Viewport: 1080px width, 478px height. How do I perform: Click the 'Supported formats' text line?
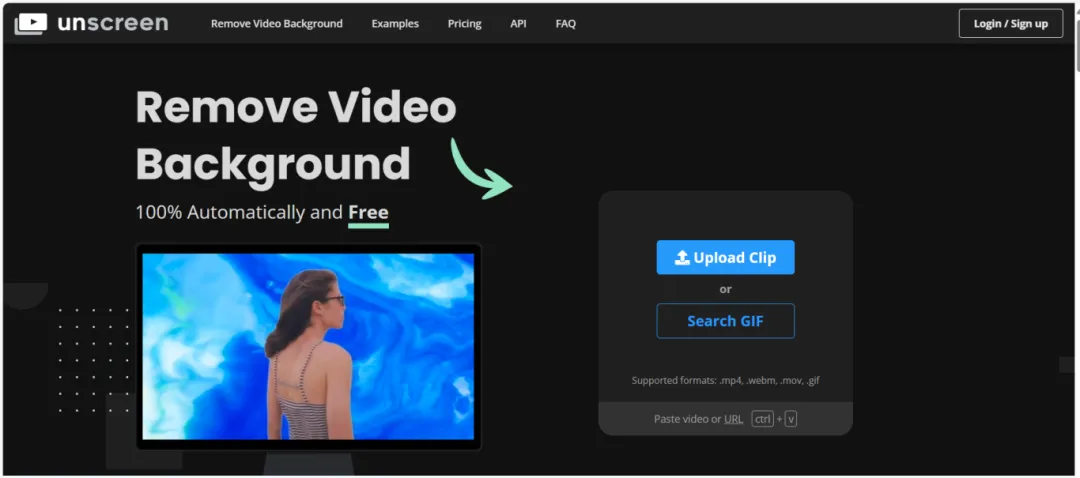[x=725, y=380]
